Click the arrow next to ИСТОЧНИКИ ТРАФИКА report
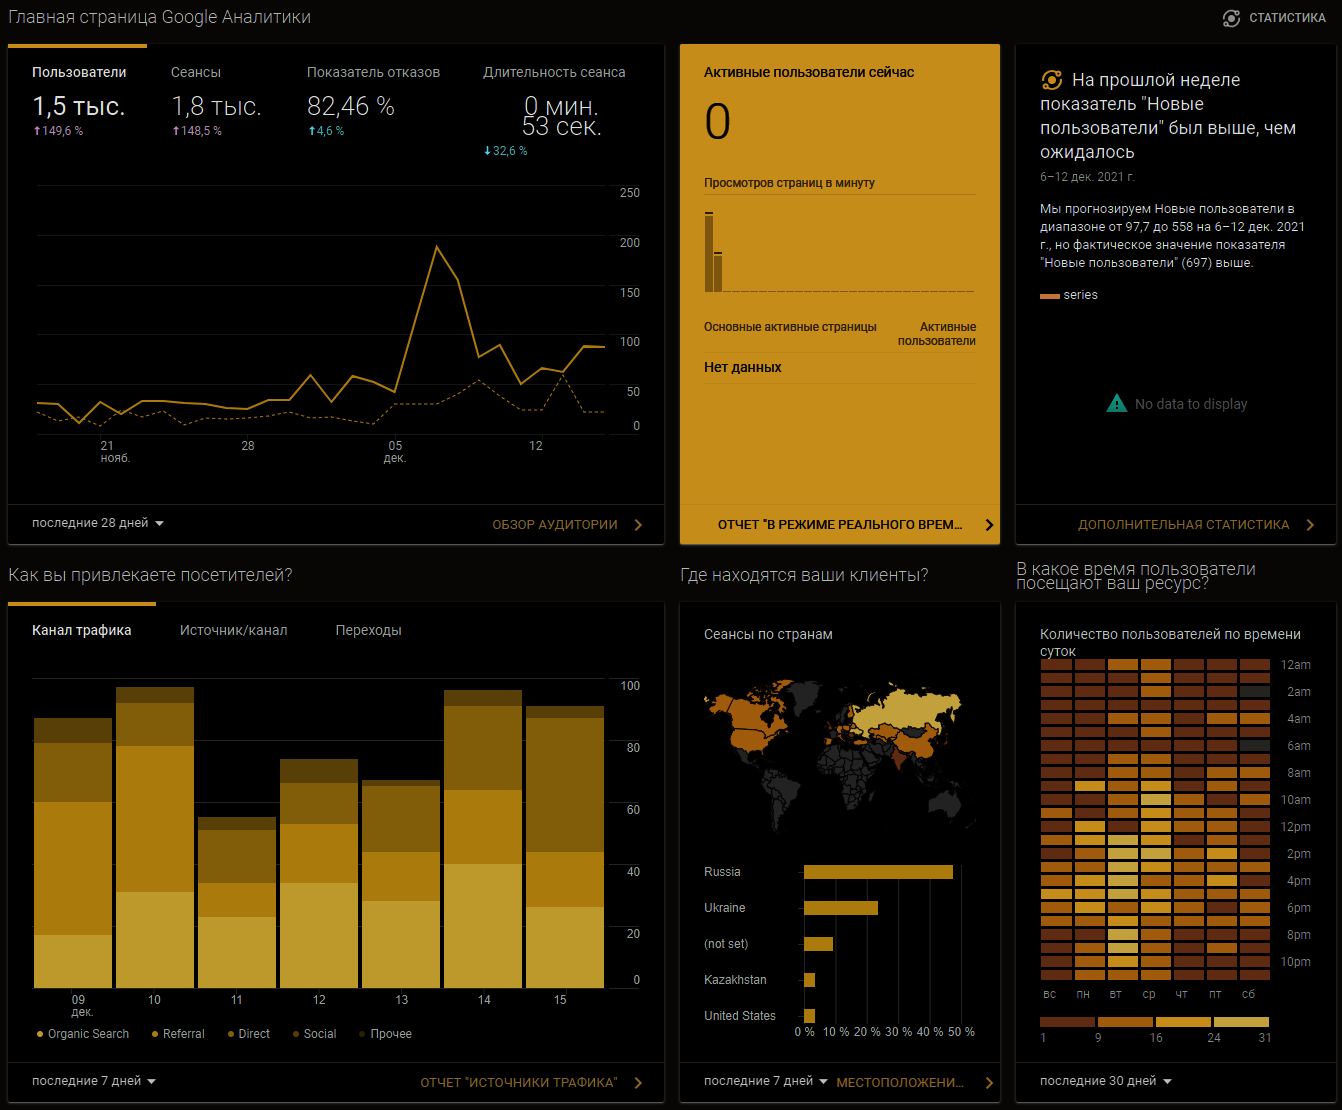Screen dimensions: 1342x1110 (x=638, y=1083)
